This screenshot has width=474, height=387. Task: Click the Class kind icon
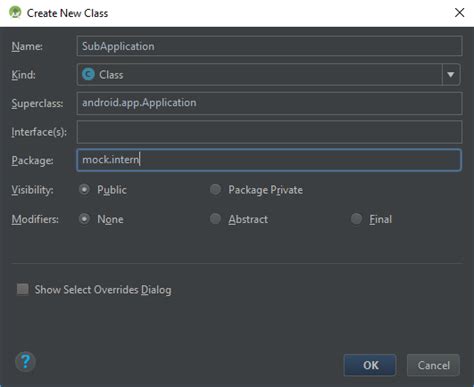coord(88,74)
